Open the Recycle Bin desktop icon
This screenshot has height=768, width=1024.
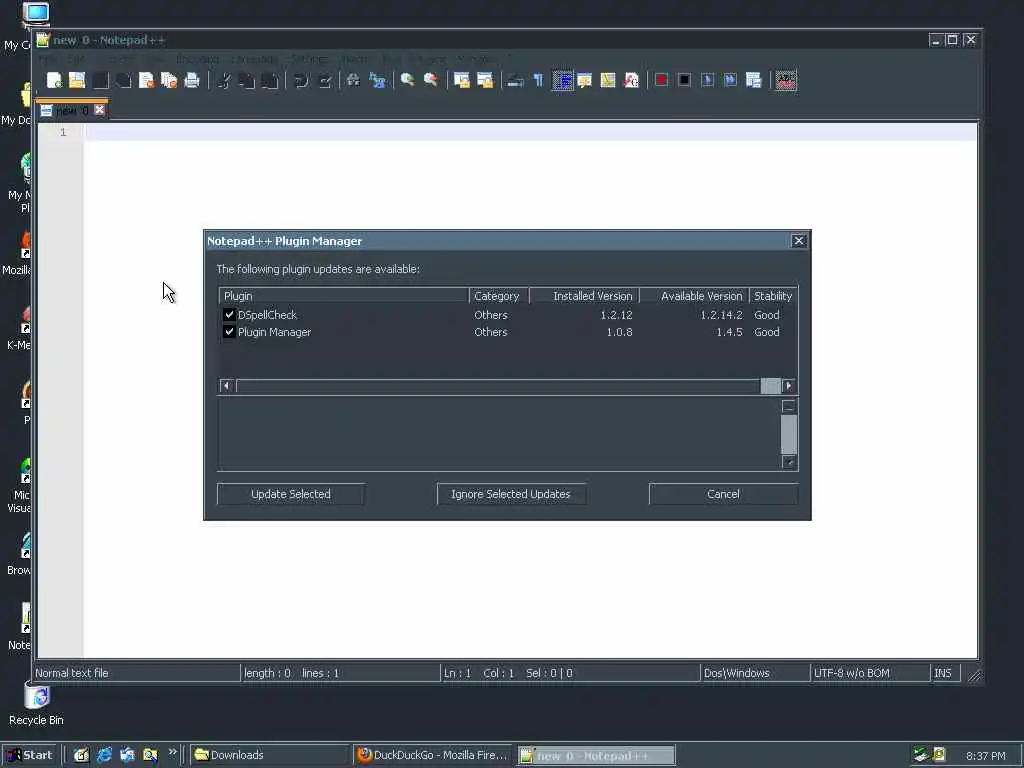click(x=37, y=705)
